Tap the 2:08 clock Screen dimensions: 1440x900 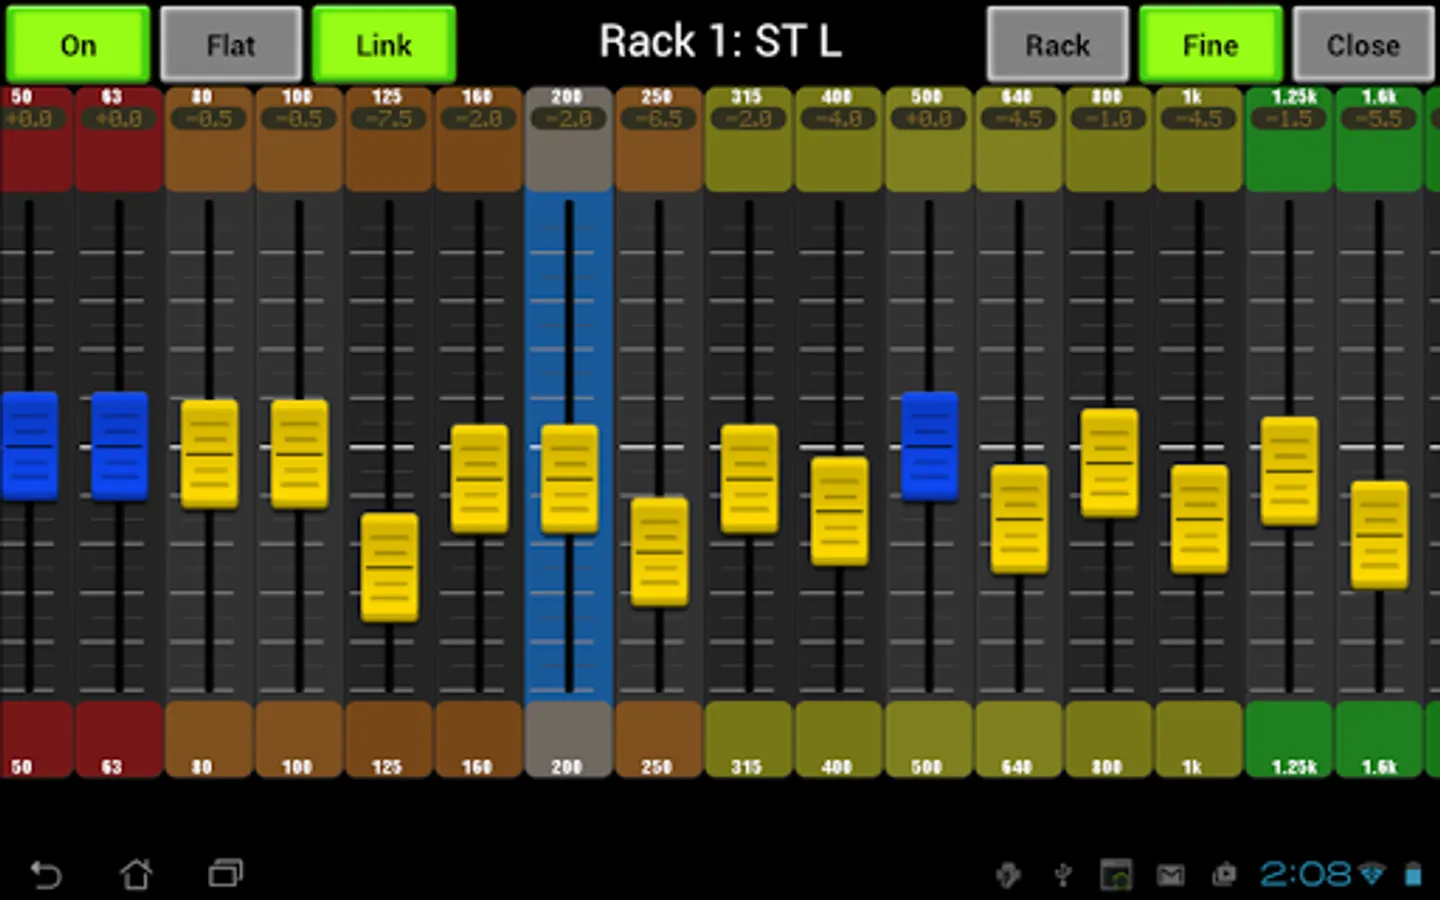point(1305,874)
